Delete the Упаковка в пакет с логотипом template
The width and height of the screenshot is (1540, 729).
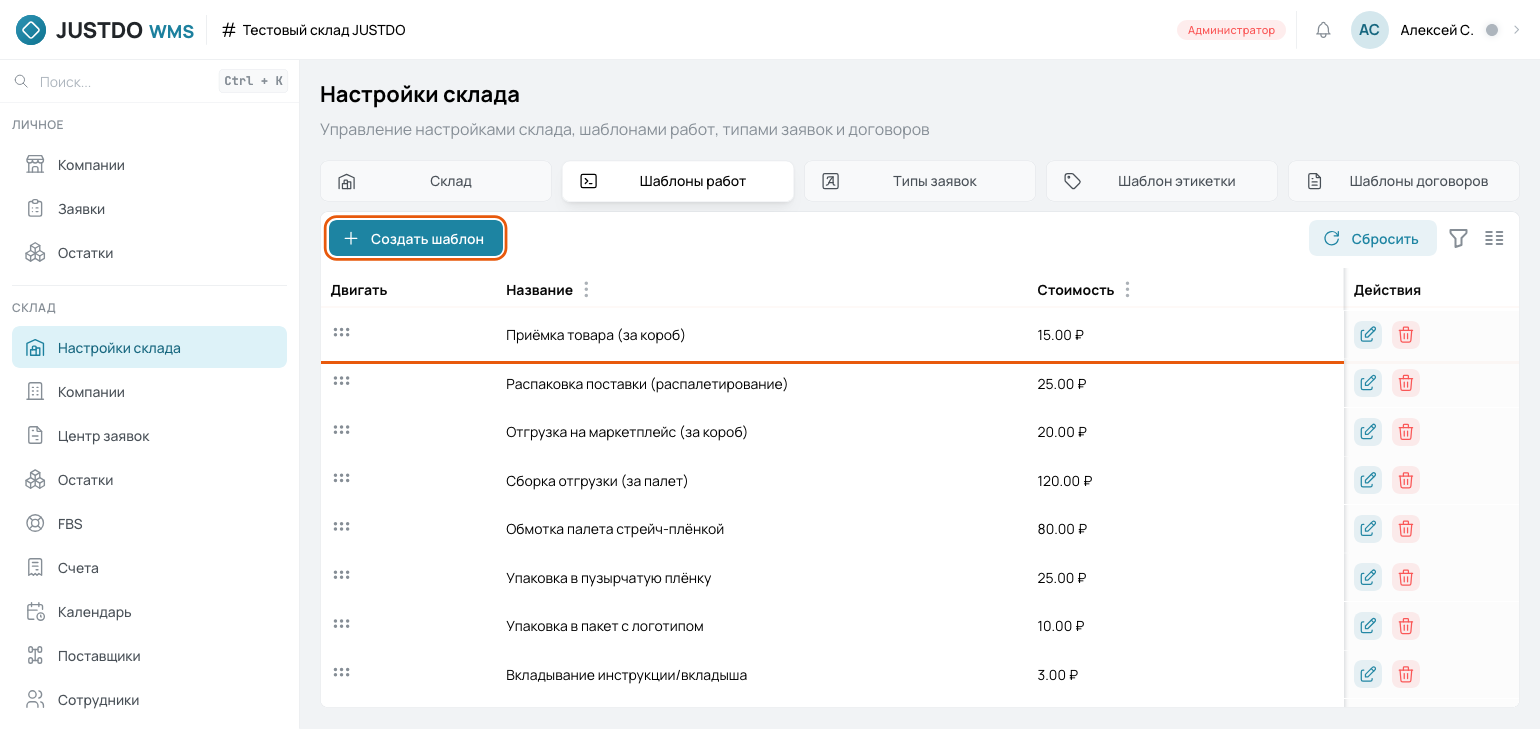(x=1406, y=626)
